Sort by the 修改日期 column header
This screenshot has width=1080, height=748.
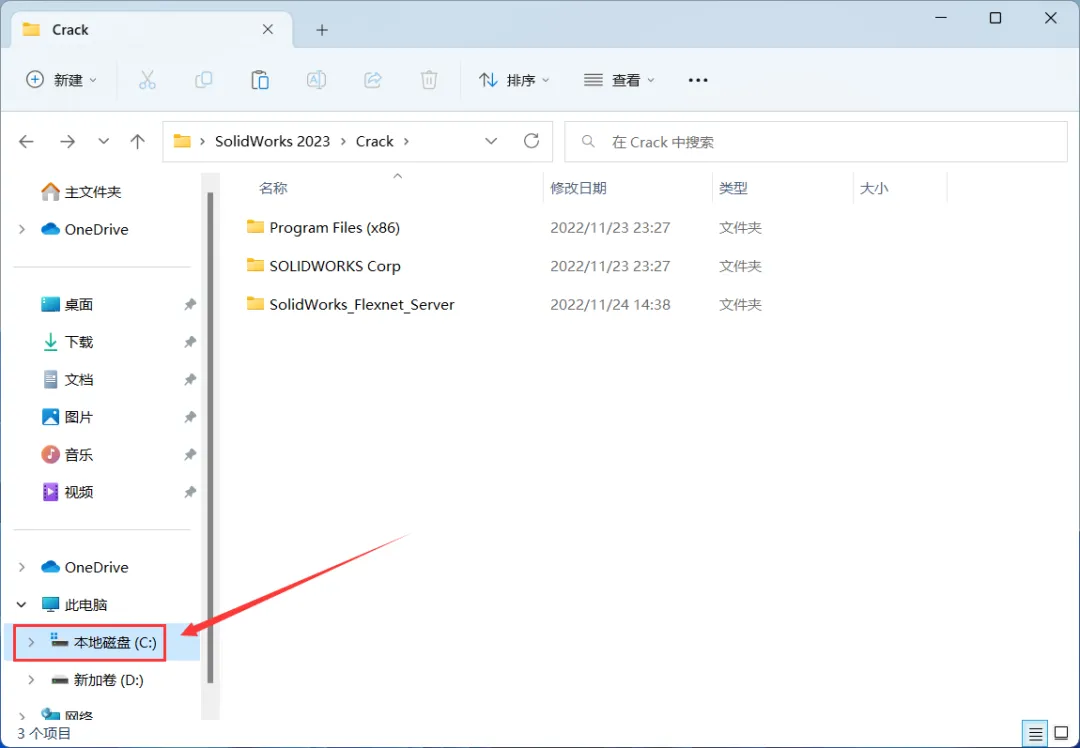578,188
